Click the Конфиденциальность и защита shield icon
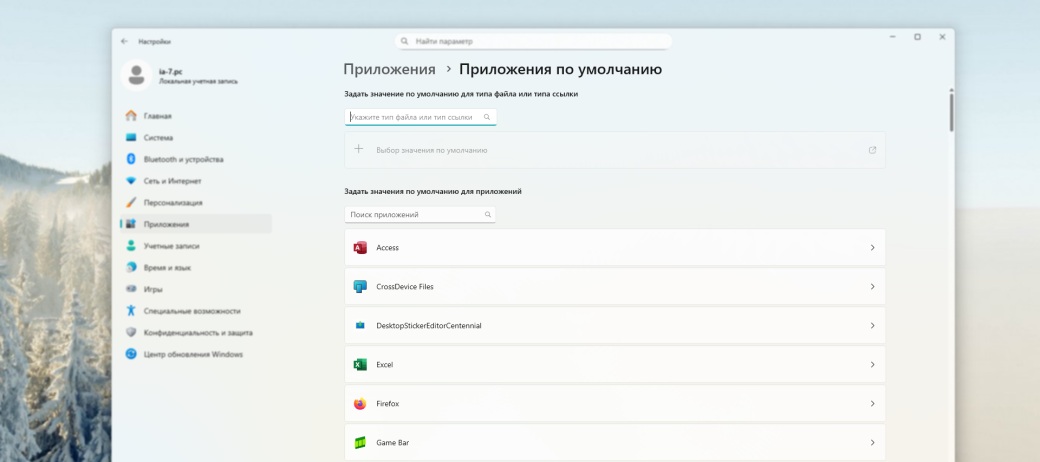This screenshot has height=462, width=1040. click(x=131, y=333)
